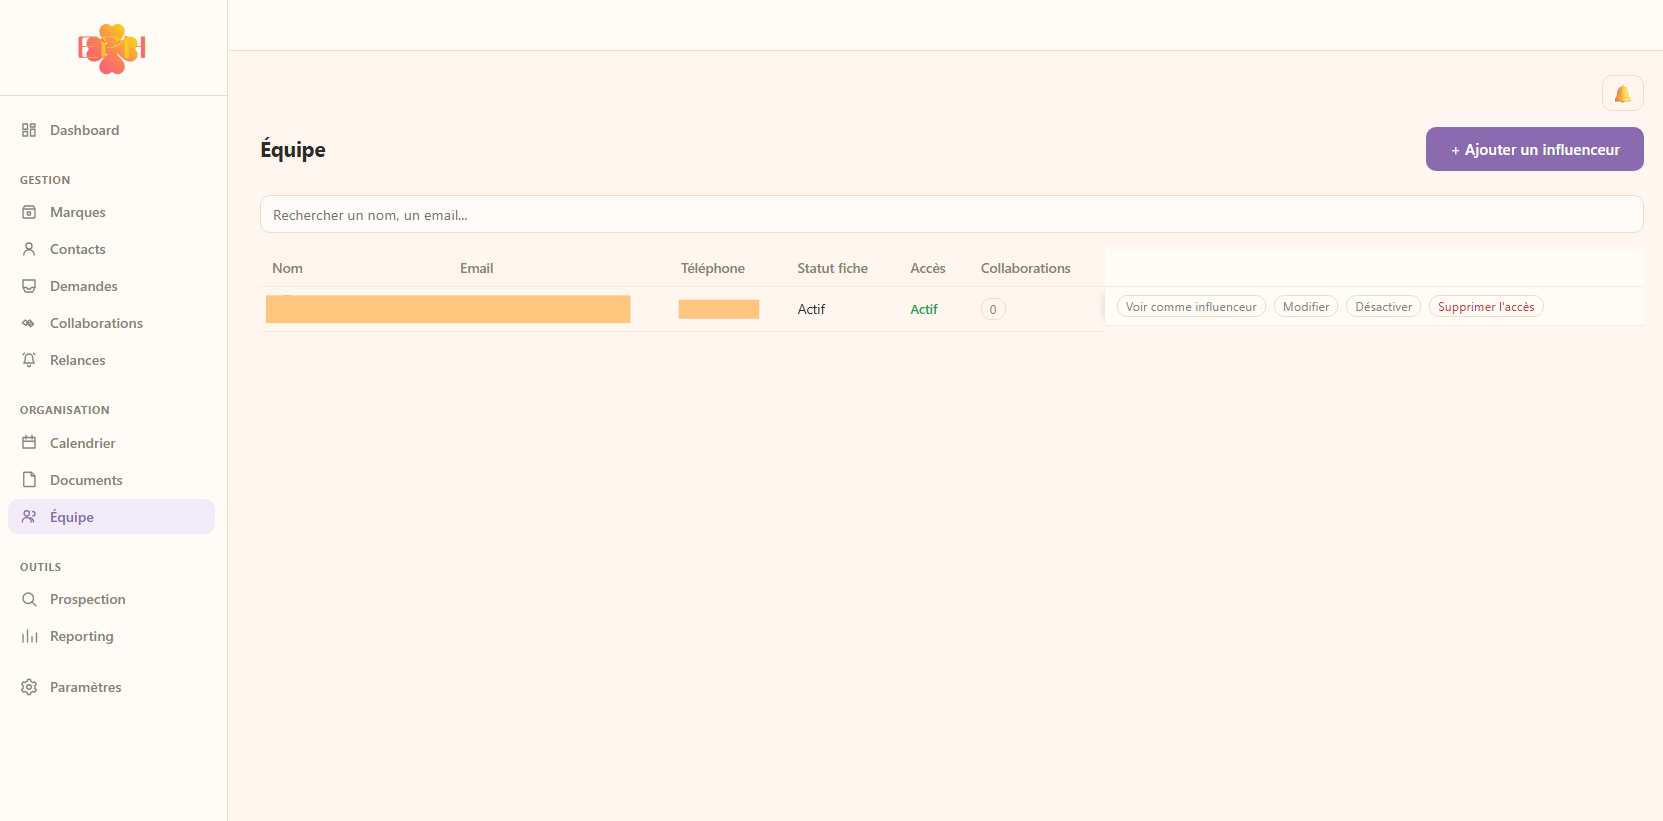Click the Reporting bar chart icon
Screen dimensions: 1663x821
[29, 636]
